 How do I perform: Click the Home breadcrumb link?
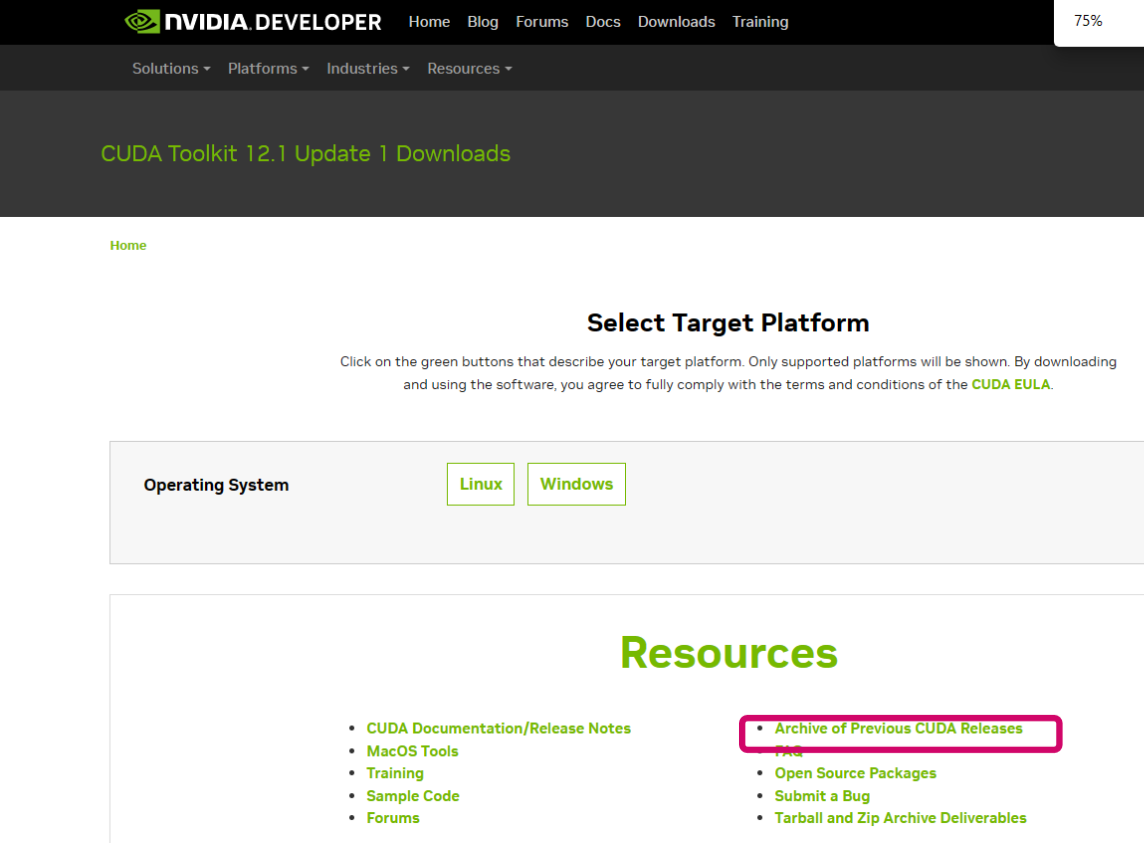tap(128, 246)
